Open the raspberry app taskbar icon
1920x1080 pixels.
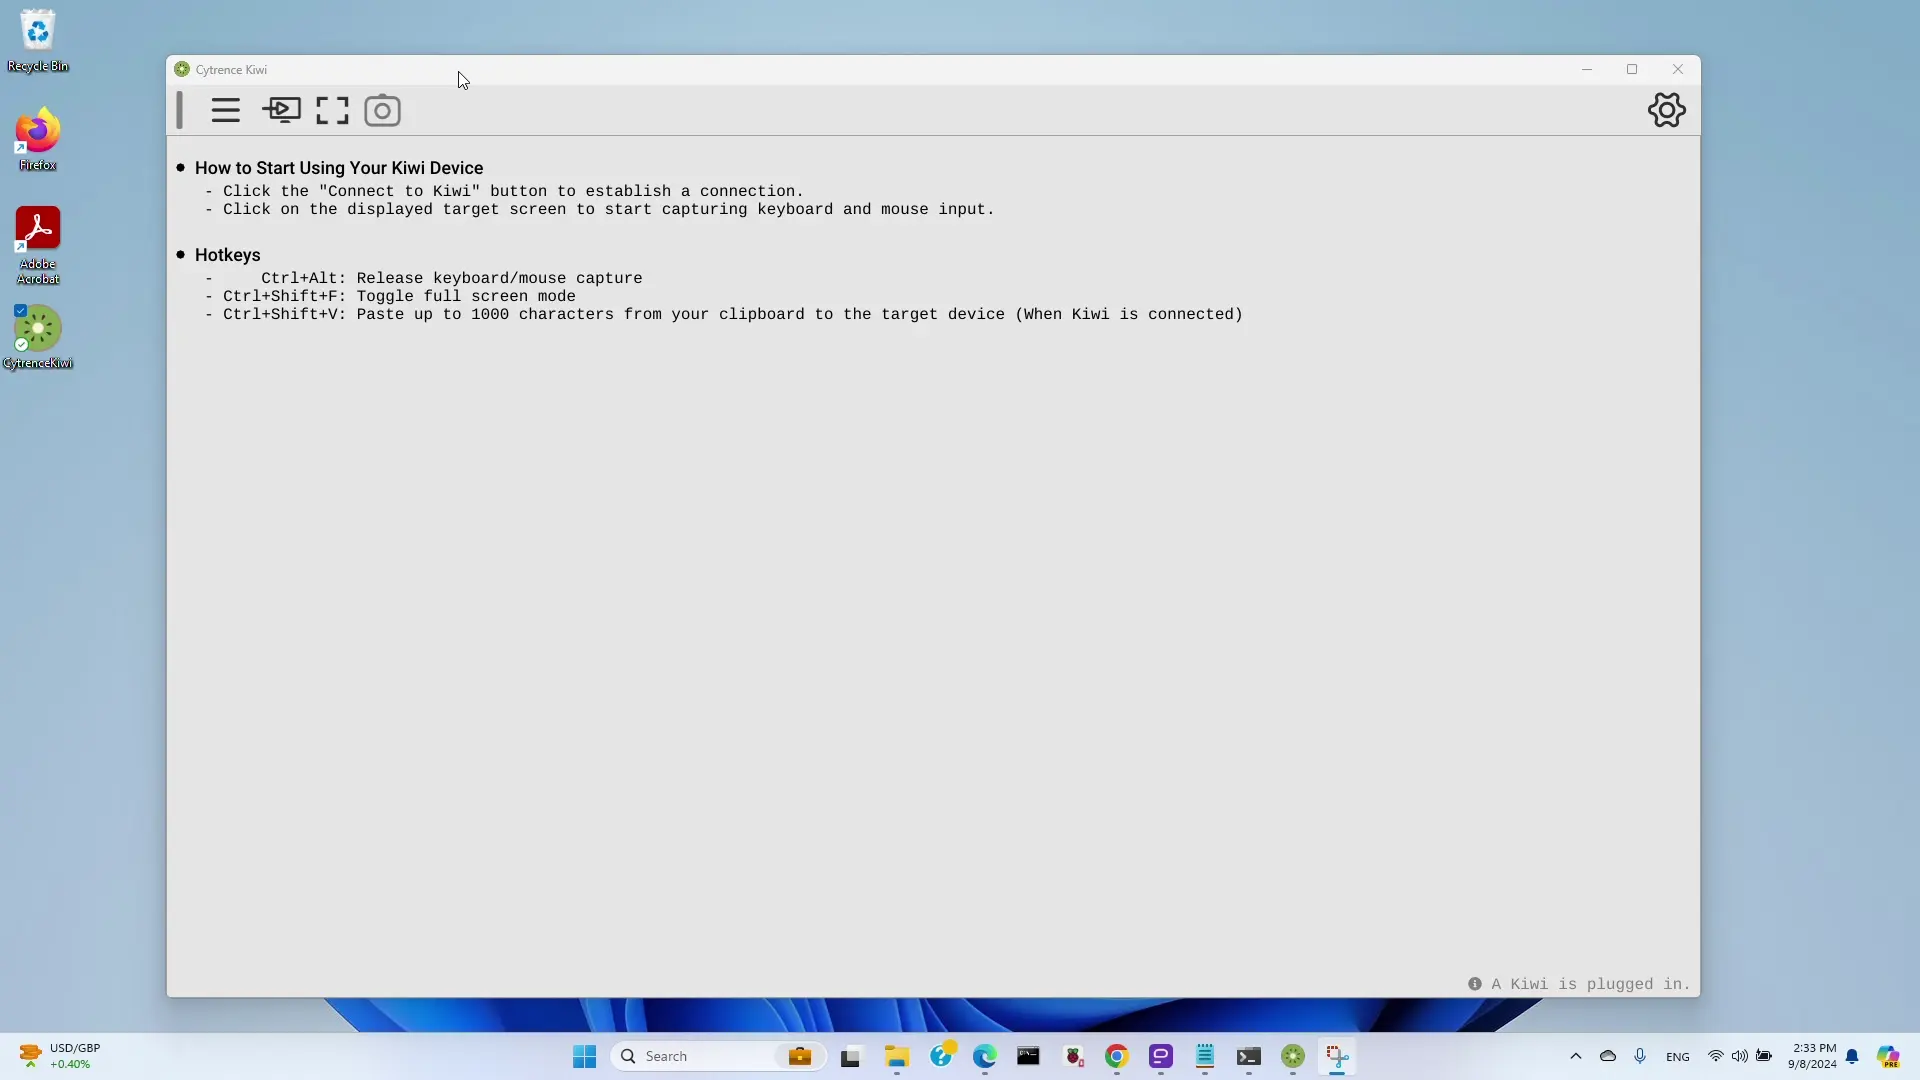pos(1073,1056)
